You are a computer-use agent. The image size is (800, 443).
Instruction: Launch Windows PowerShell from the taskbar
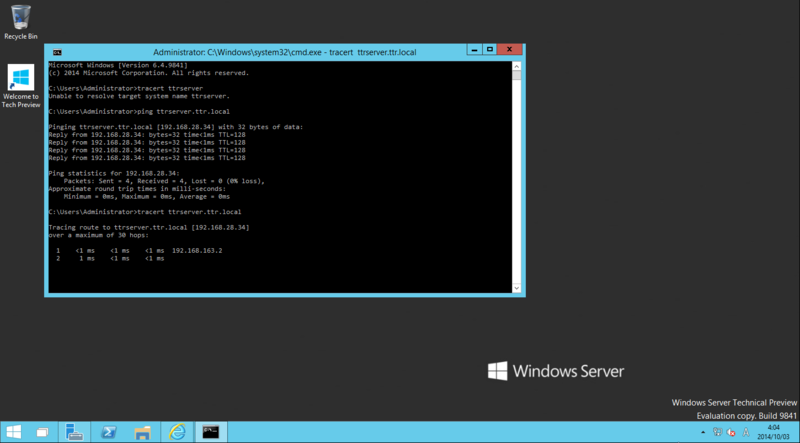point(108,432)
